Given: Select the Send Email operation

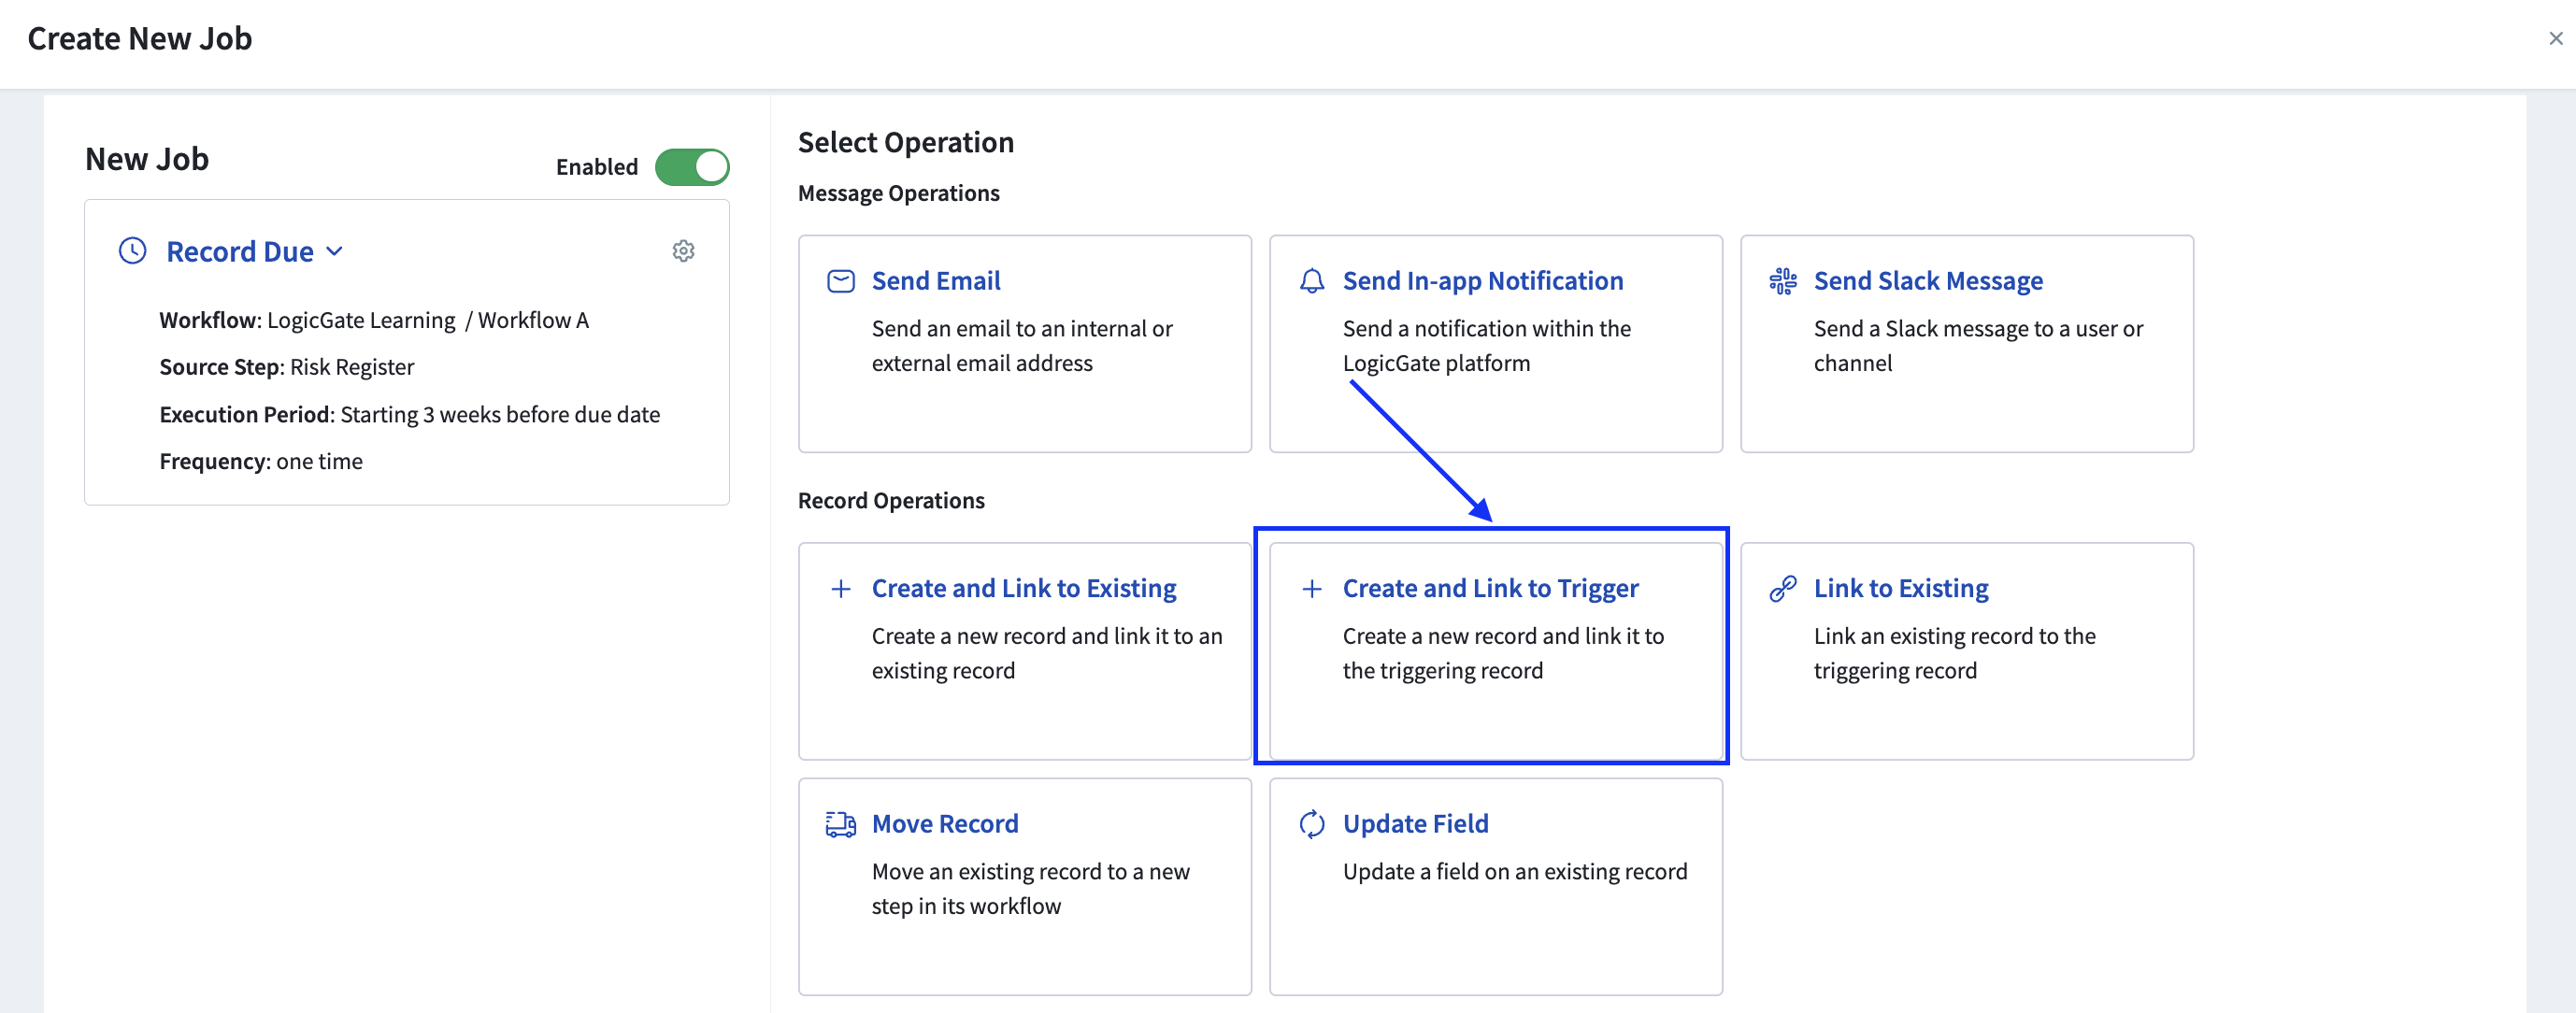Looking at the screenshot, I should pos(1024,345).
